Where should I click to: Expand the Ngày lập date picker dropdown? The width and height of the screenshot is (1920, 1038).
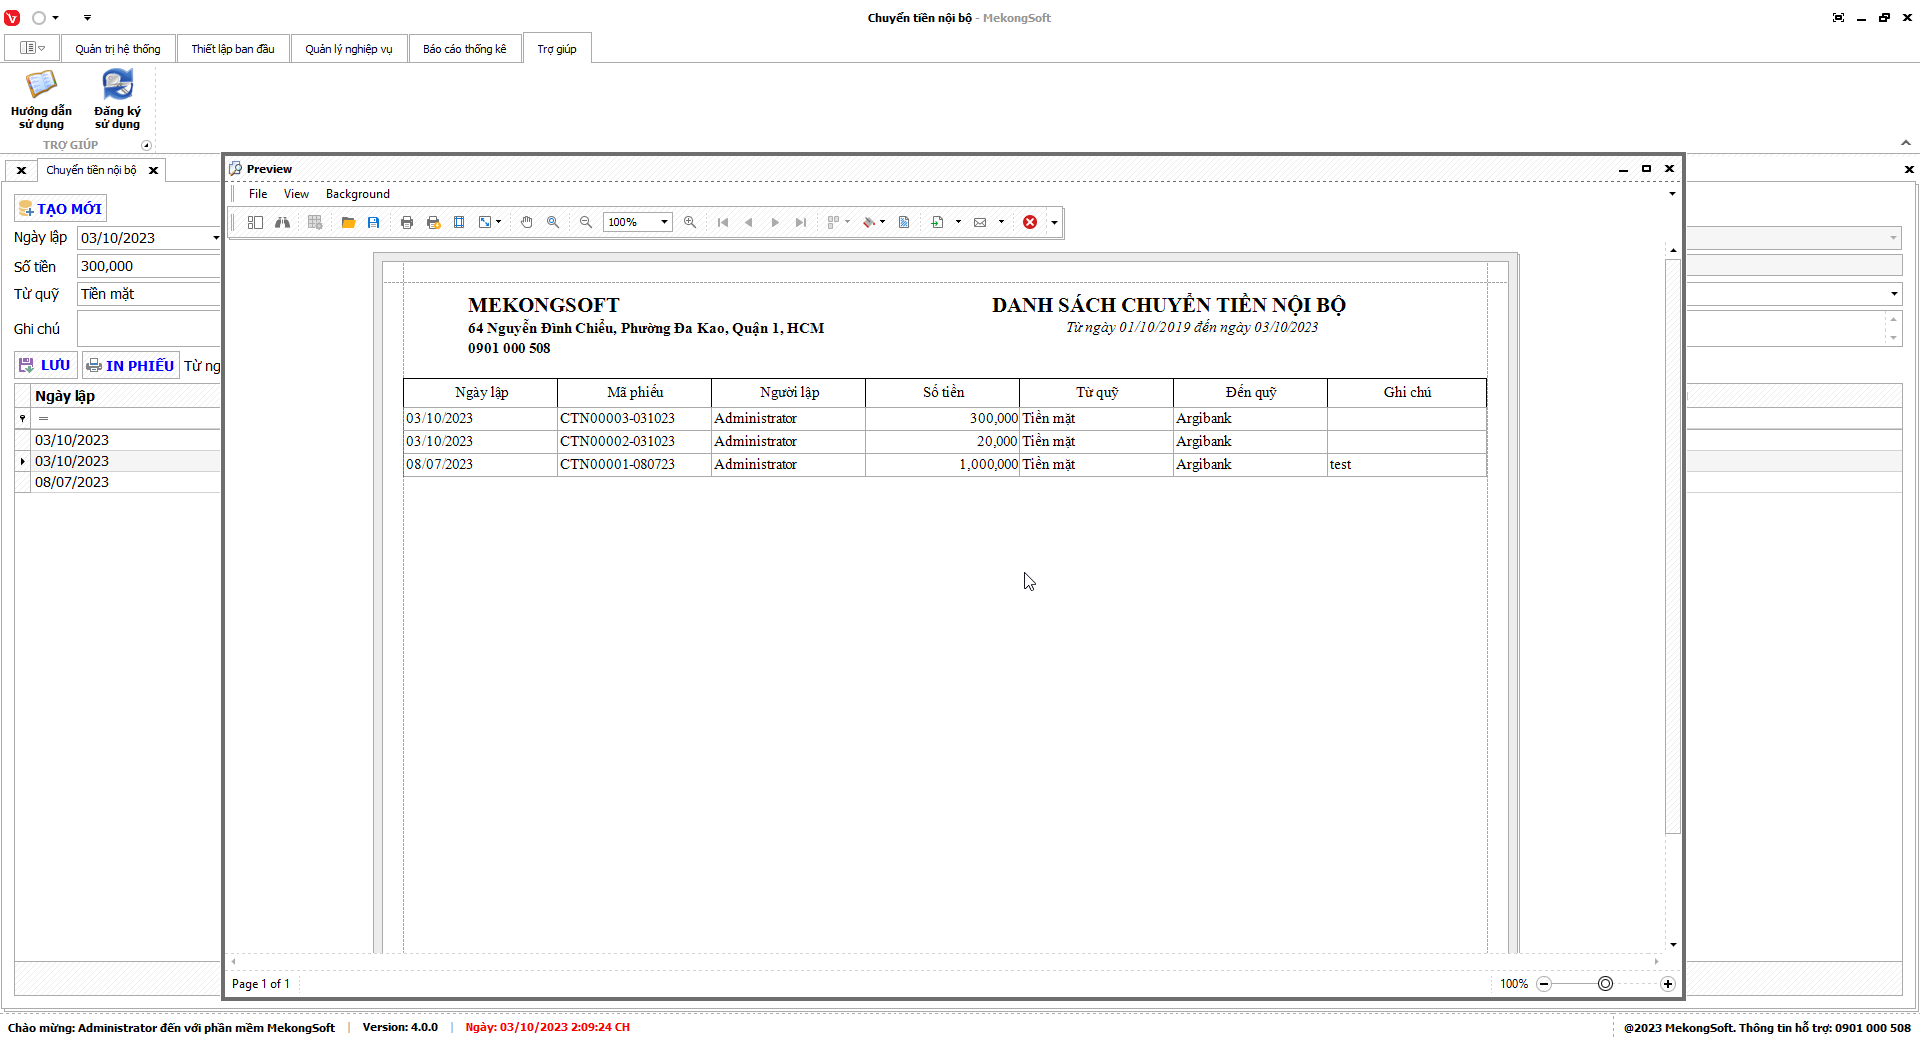click(215, 238)
